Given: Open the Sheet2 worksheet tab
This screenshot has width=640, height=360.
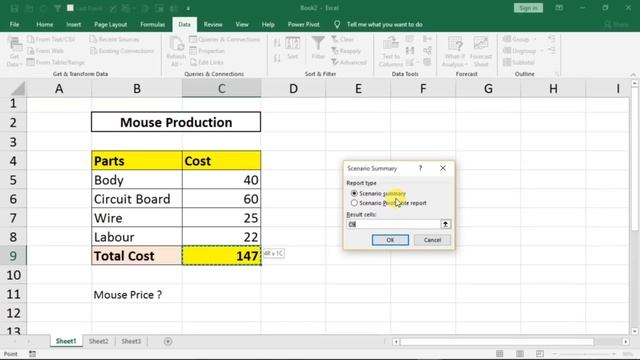Looking at the screenshot, I should tap(99, 341).
